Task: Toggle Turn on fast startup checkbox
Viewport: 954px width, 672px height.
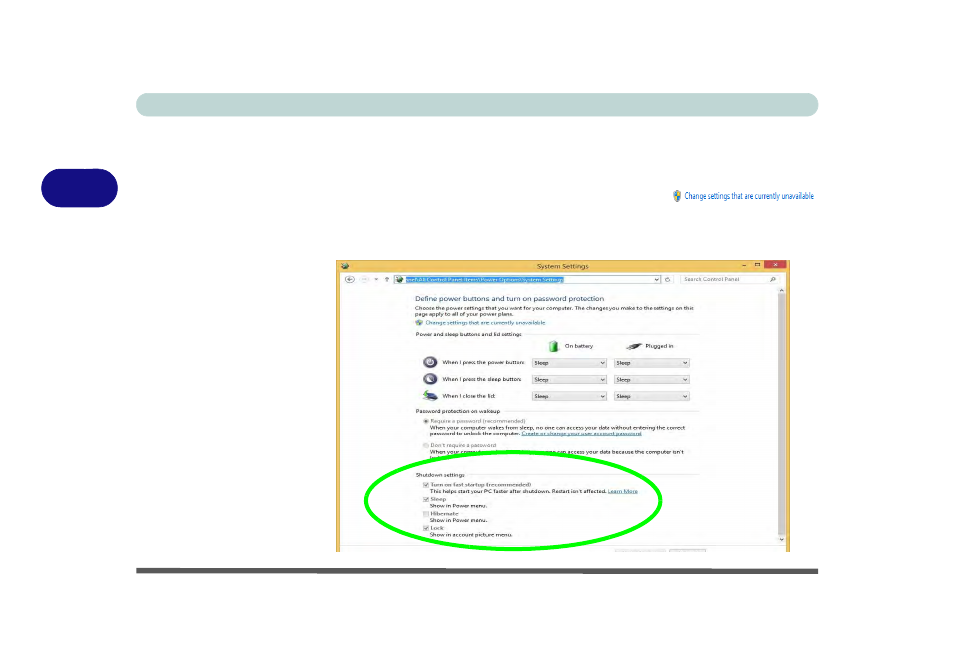Action: [426, 485]
